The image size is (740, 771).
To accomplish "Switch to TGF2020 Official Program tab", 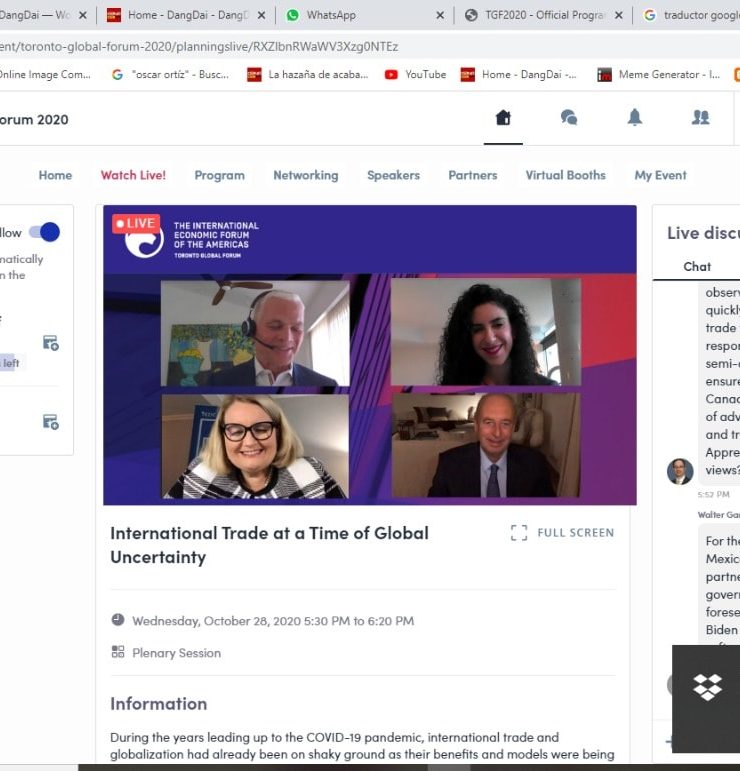I will (x=544, y=15).
